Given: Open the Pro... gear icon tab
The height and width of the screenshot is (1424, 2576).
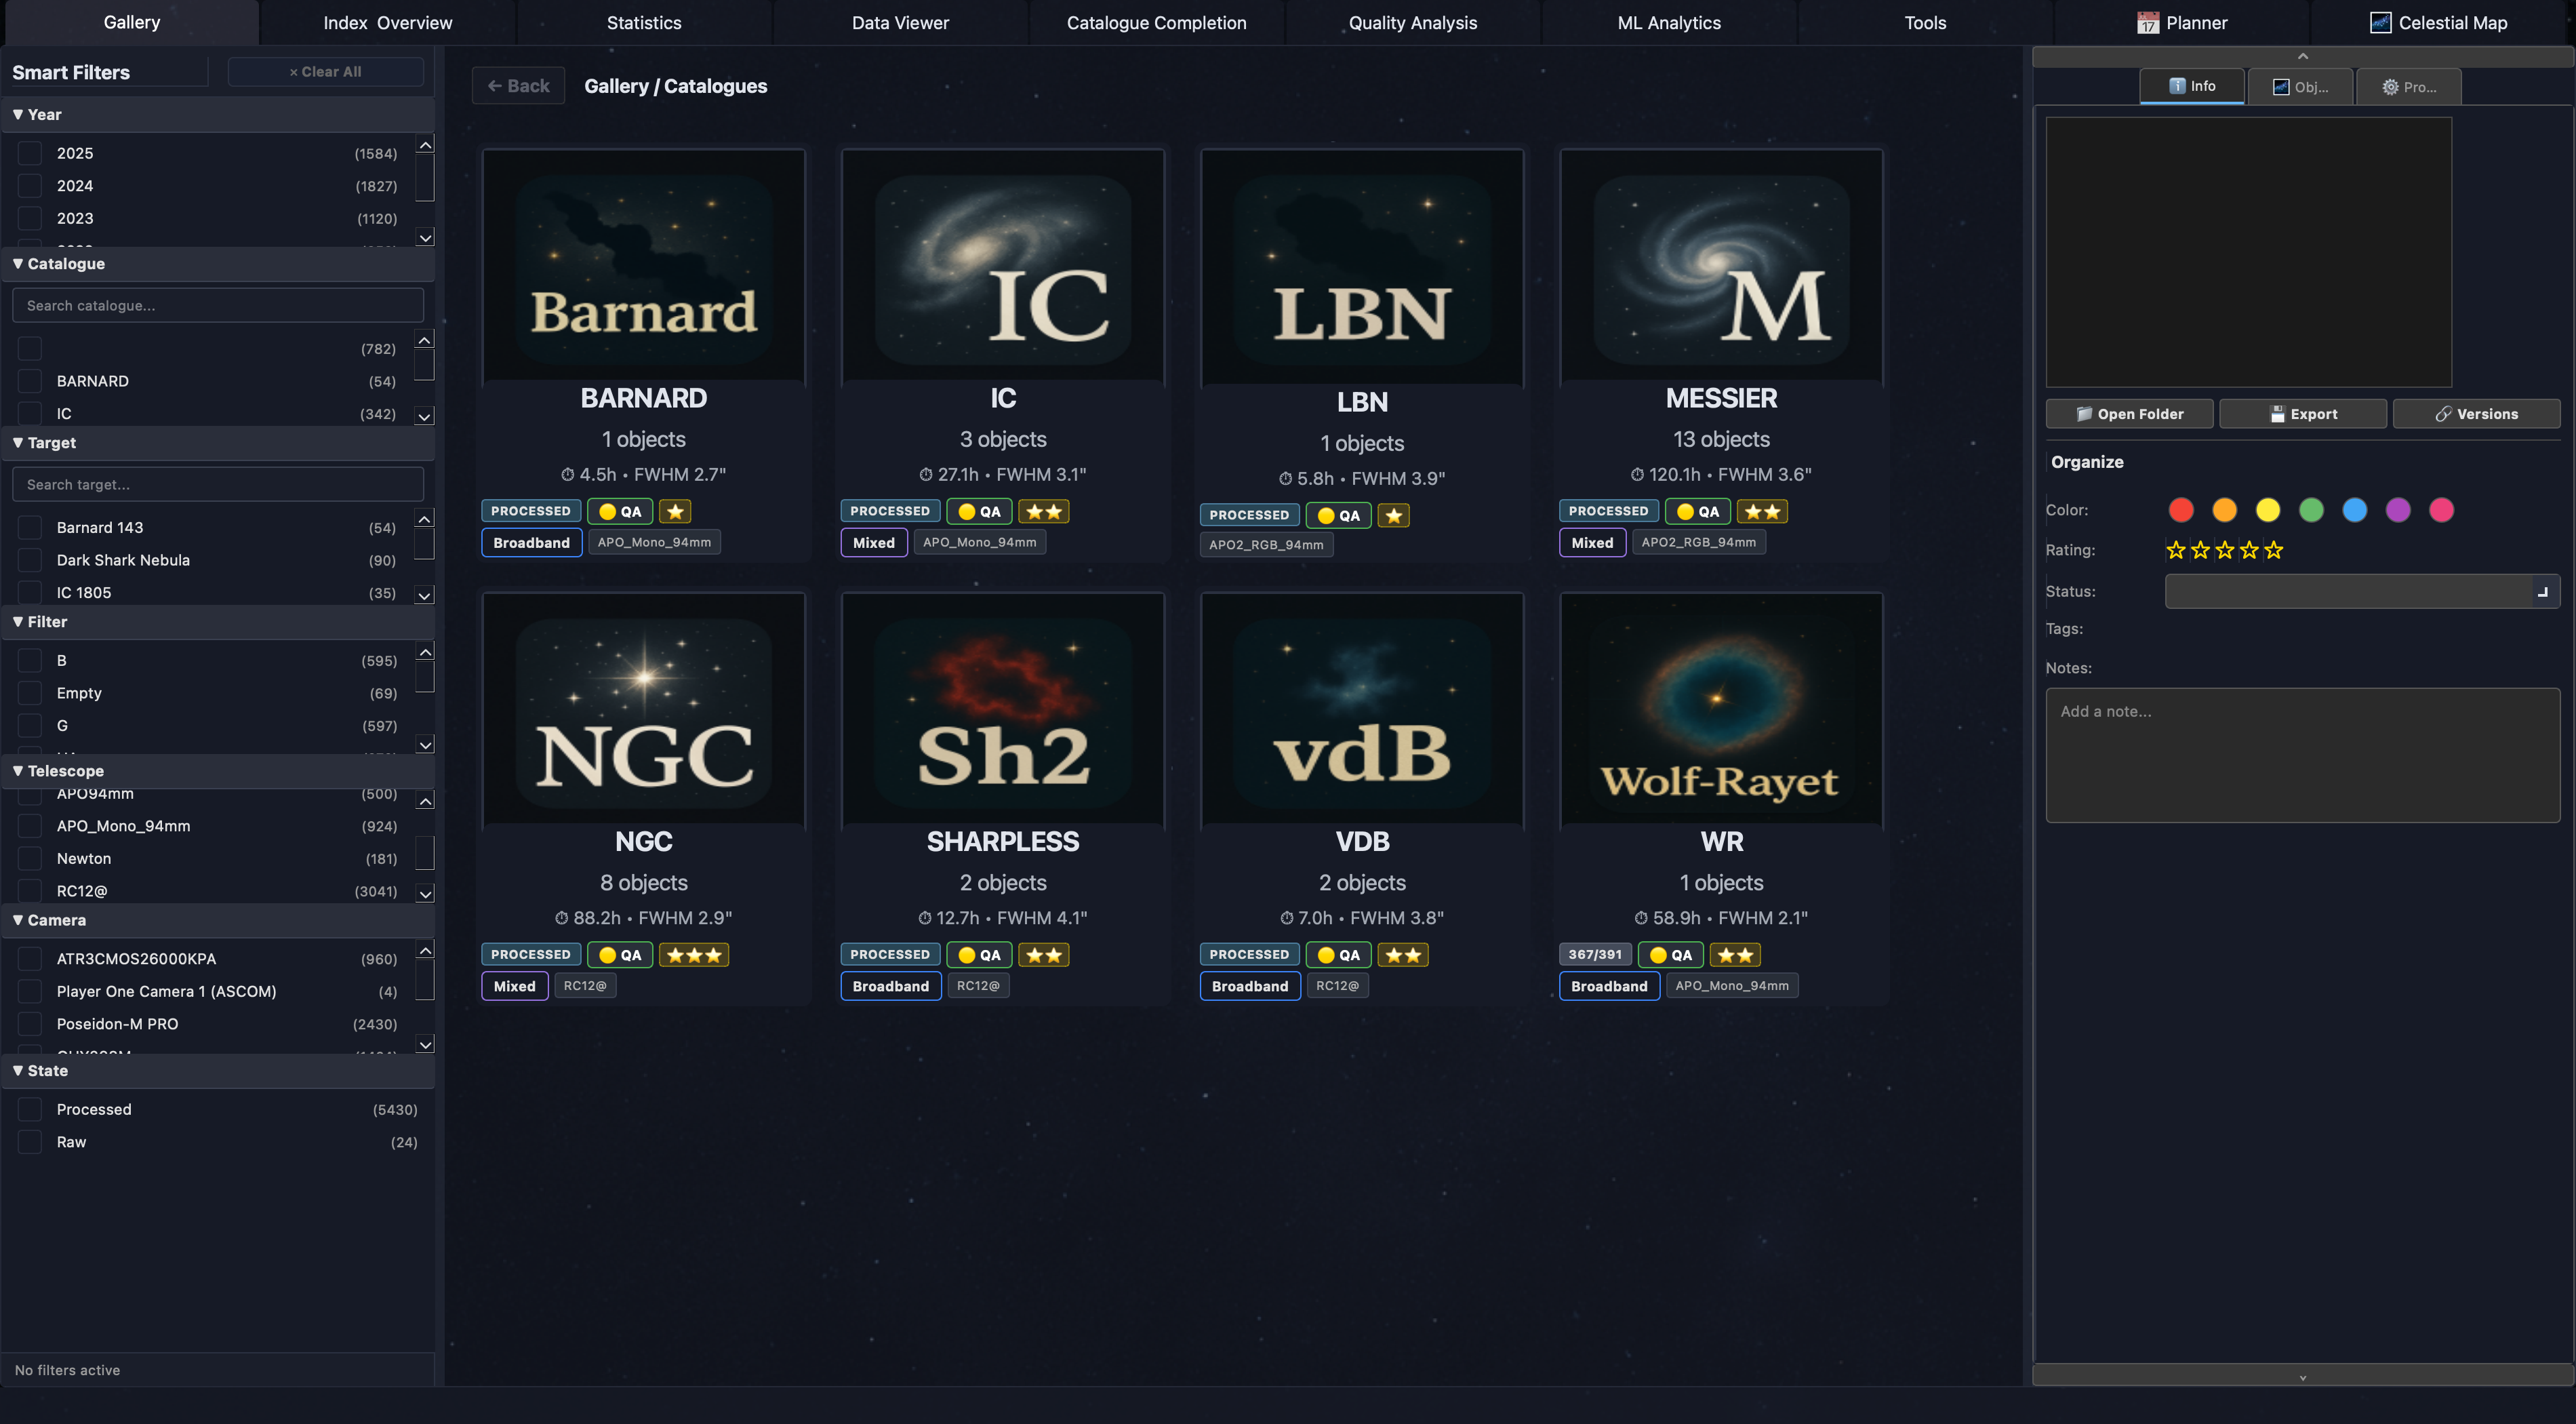Looking at the screenshot, I should (2408, 87).
